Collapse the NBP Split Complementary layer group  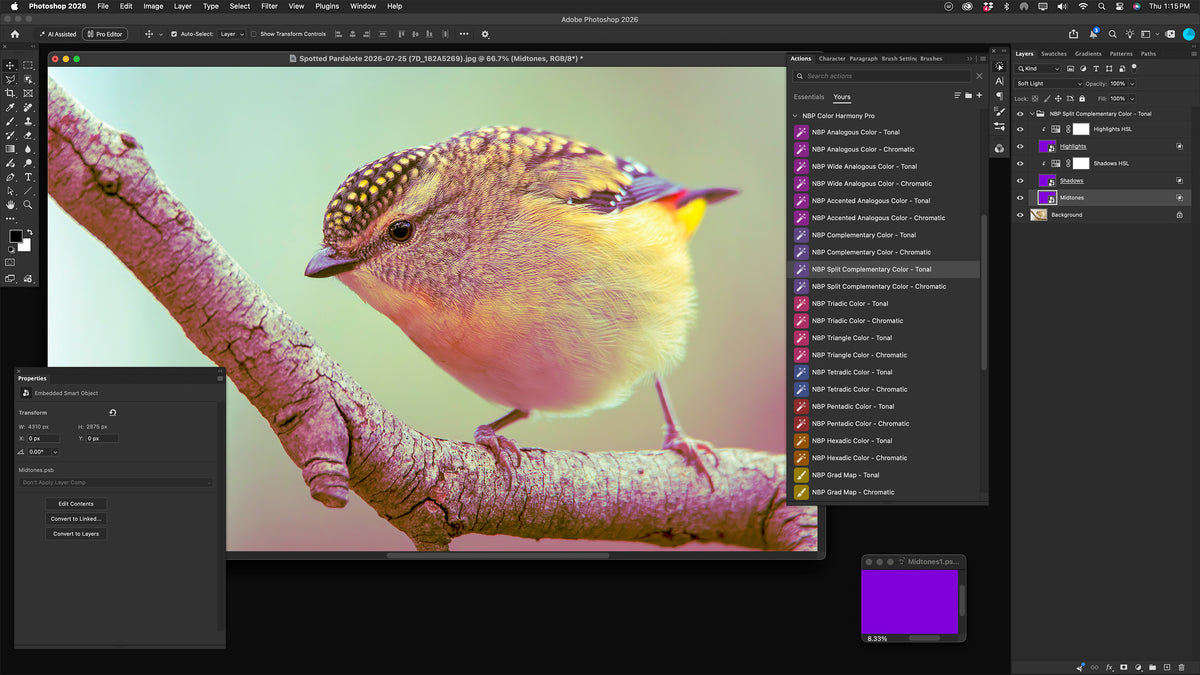[x=1032, y=114]
